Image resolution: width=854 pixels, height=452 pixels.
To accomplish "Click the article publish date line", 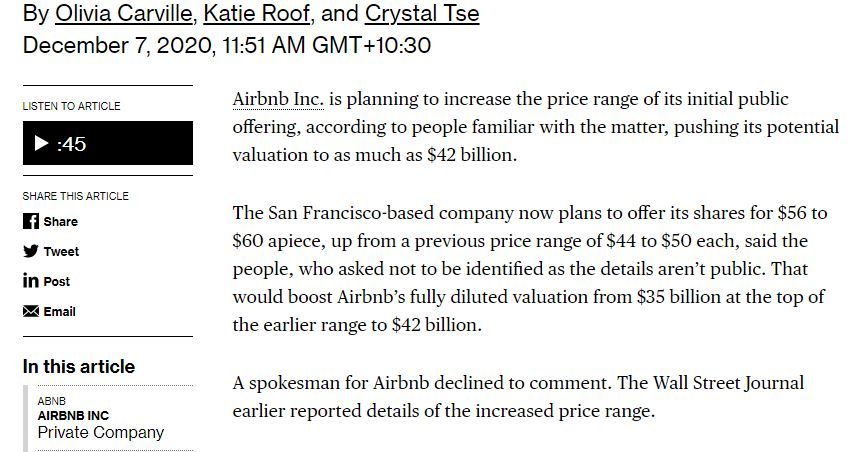I will 226,45.
